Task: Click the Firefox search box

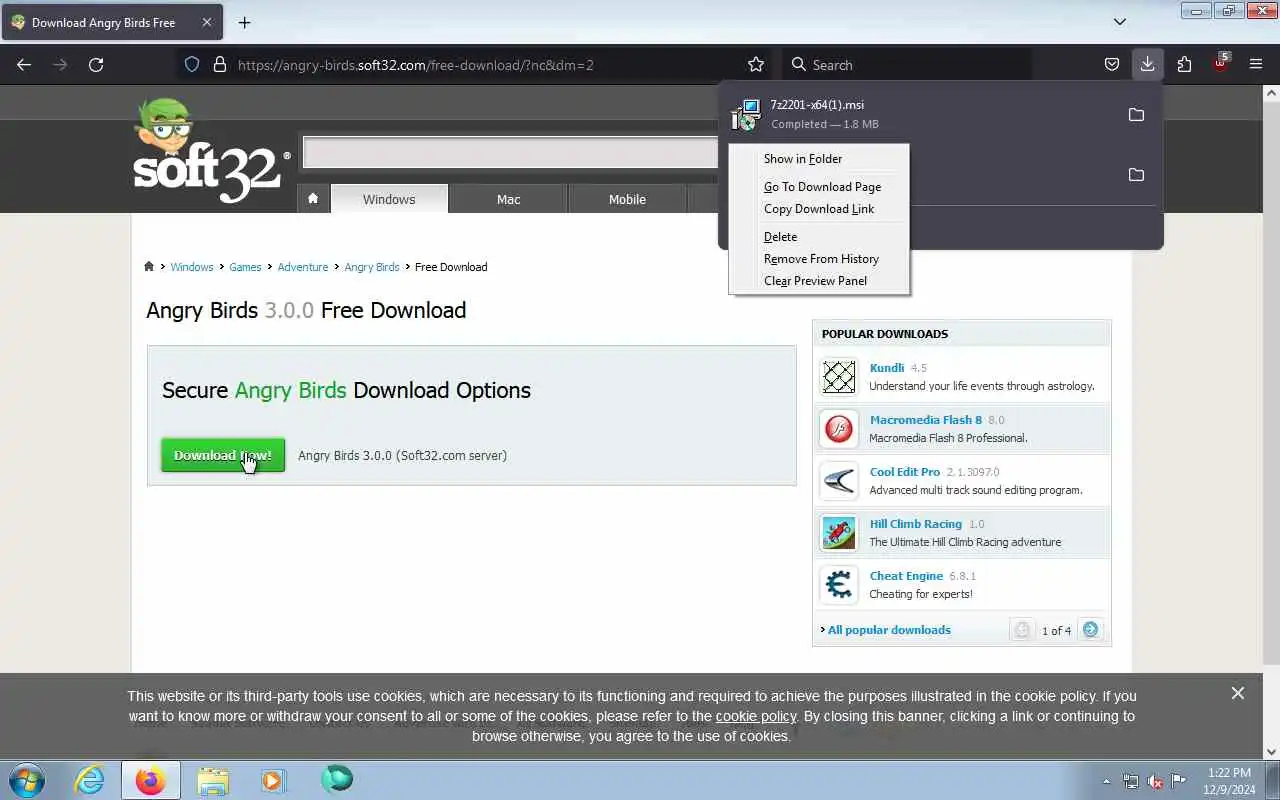Action: pos(906,65)
